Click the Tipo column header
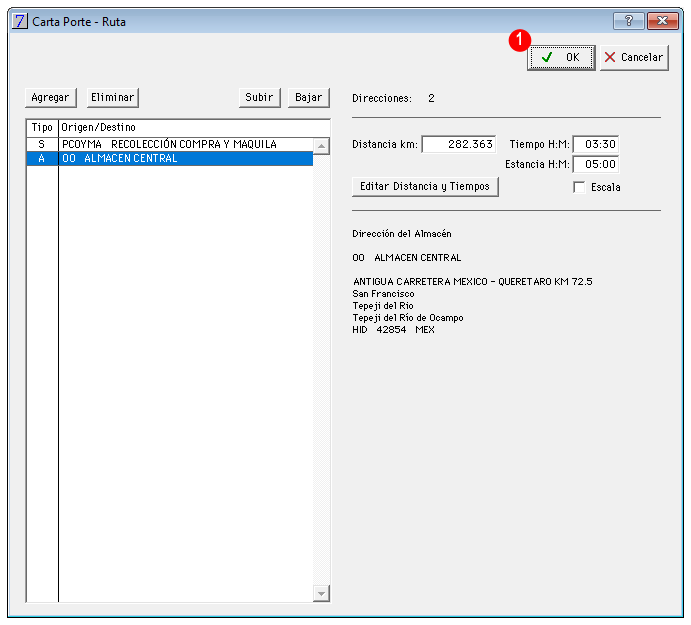Image resolution: width=691 pixels, height=625 pixels. [x=42, y=128]
